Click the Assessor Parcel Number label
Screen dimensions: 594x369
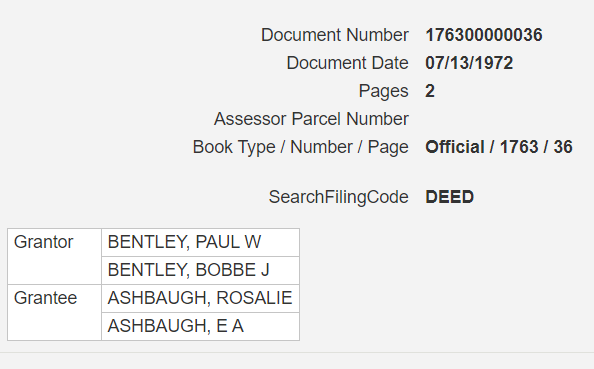(311, 119)
